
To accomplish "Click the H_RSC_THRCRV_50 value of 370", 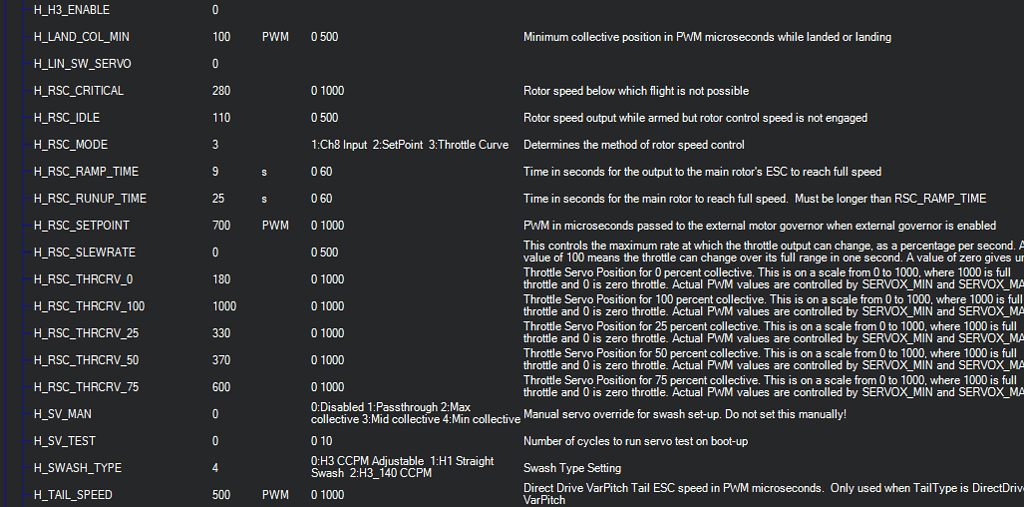I will [221, 360].
